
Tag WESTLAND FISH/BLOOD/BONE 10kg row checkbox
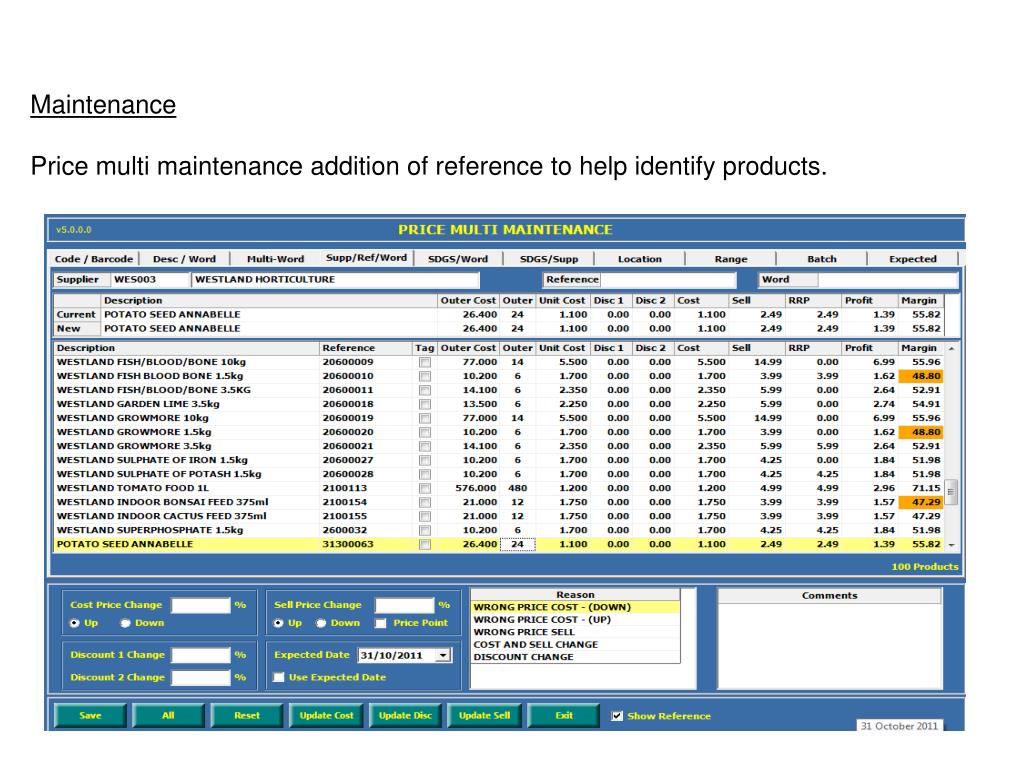point(425,362)
